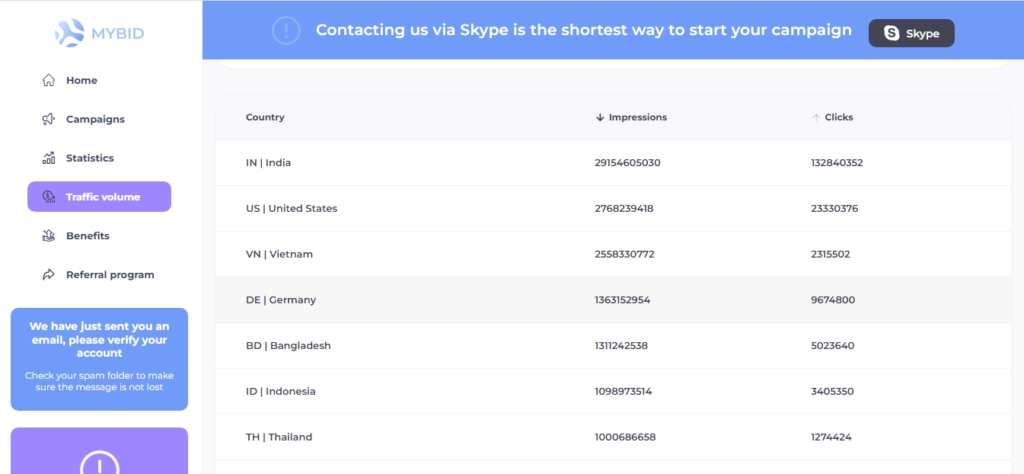Click the Home house icon

tap(48, 80)
